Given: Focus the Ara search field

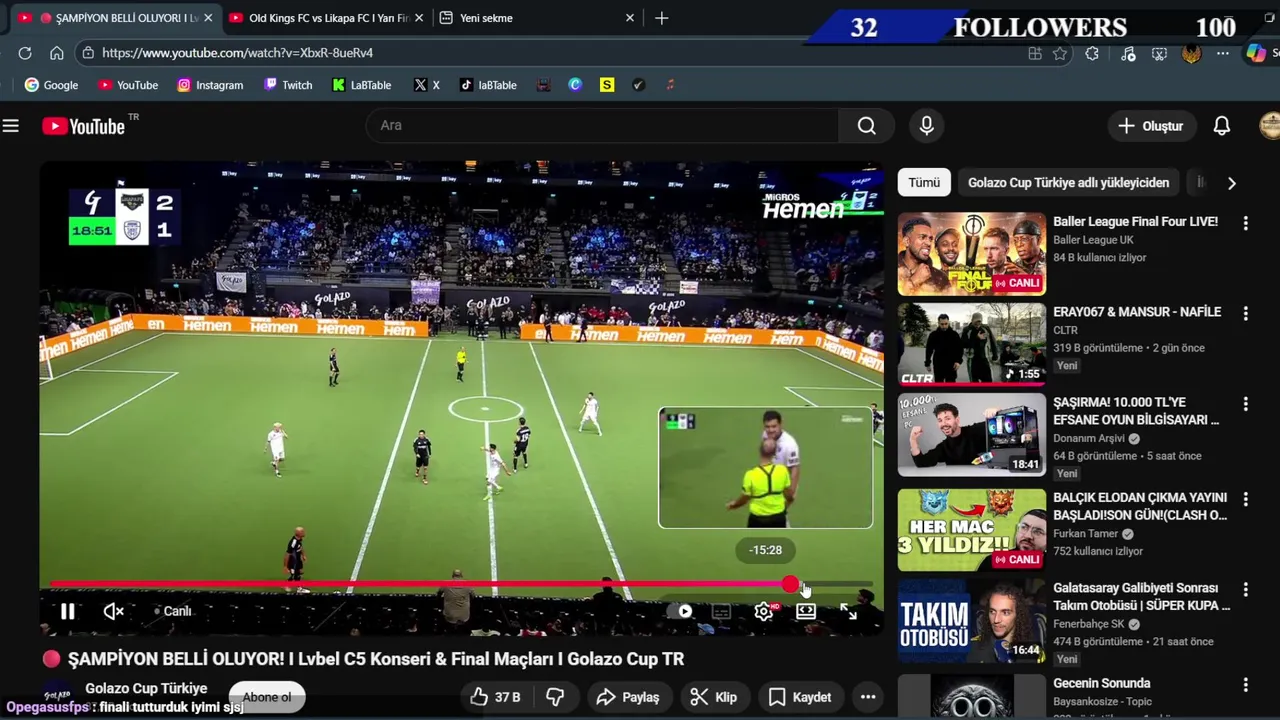Looking at the screenshot, I should pyautogui.click(x=602, y=125).
